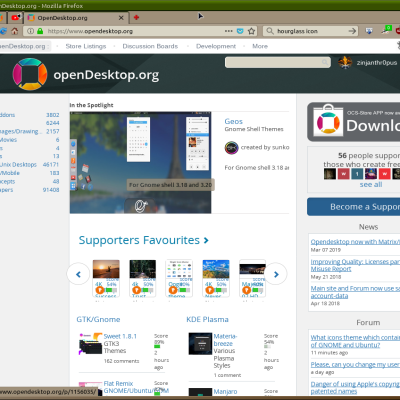Open a new tab with plus icon

click(x=136, y=17)
